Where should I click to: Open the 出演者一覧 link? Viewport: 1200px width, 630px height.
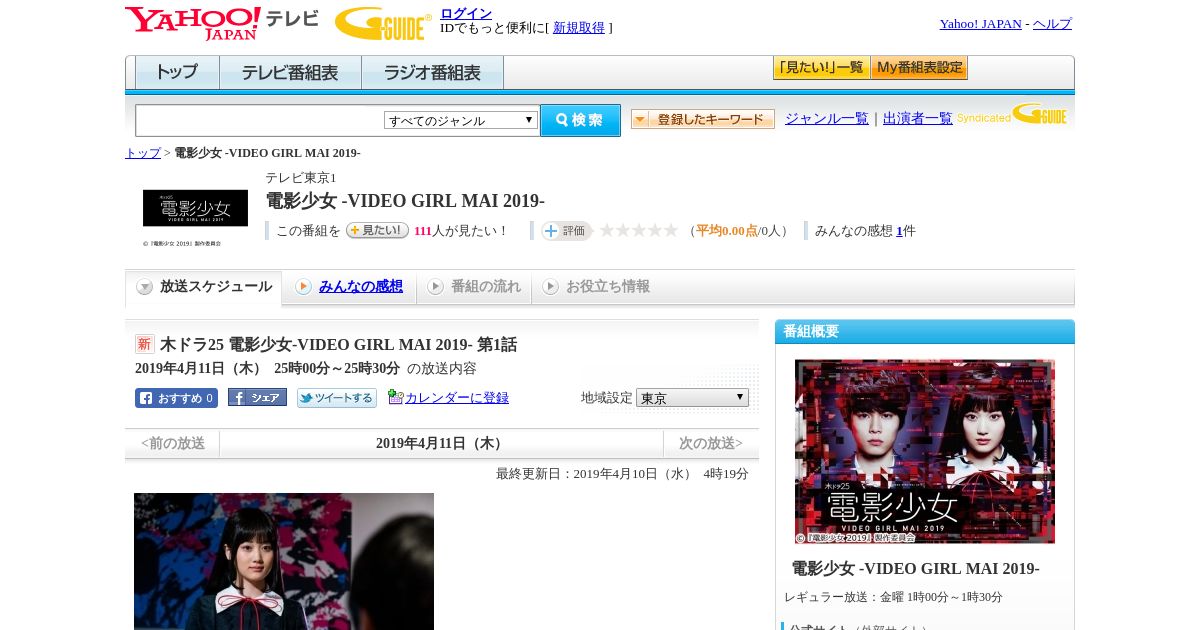(918, 119)
